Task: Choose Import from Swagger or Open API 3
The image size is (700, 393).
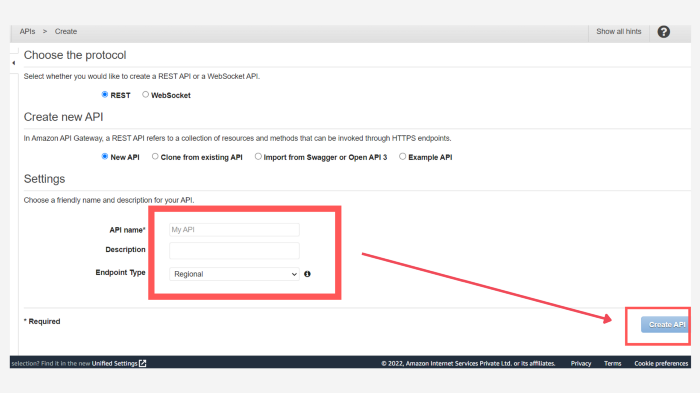Action: [x=258, y=157]
